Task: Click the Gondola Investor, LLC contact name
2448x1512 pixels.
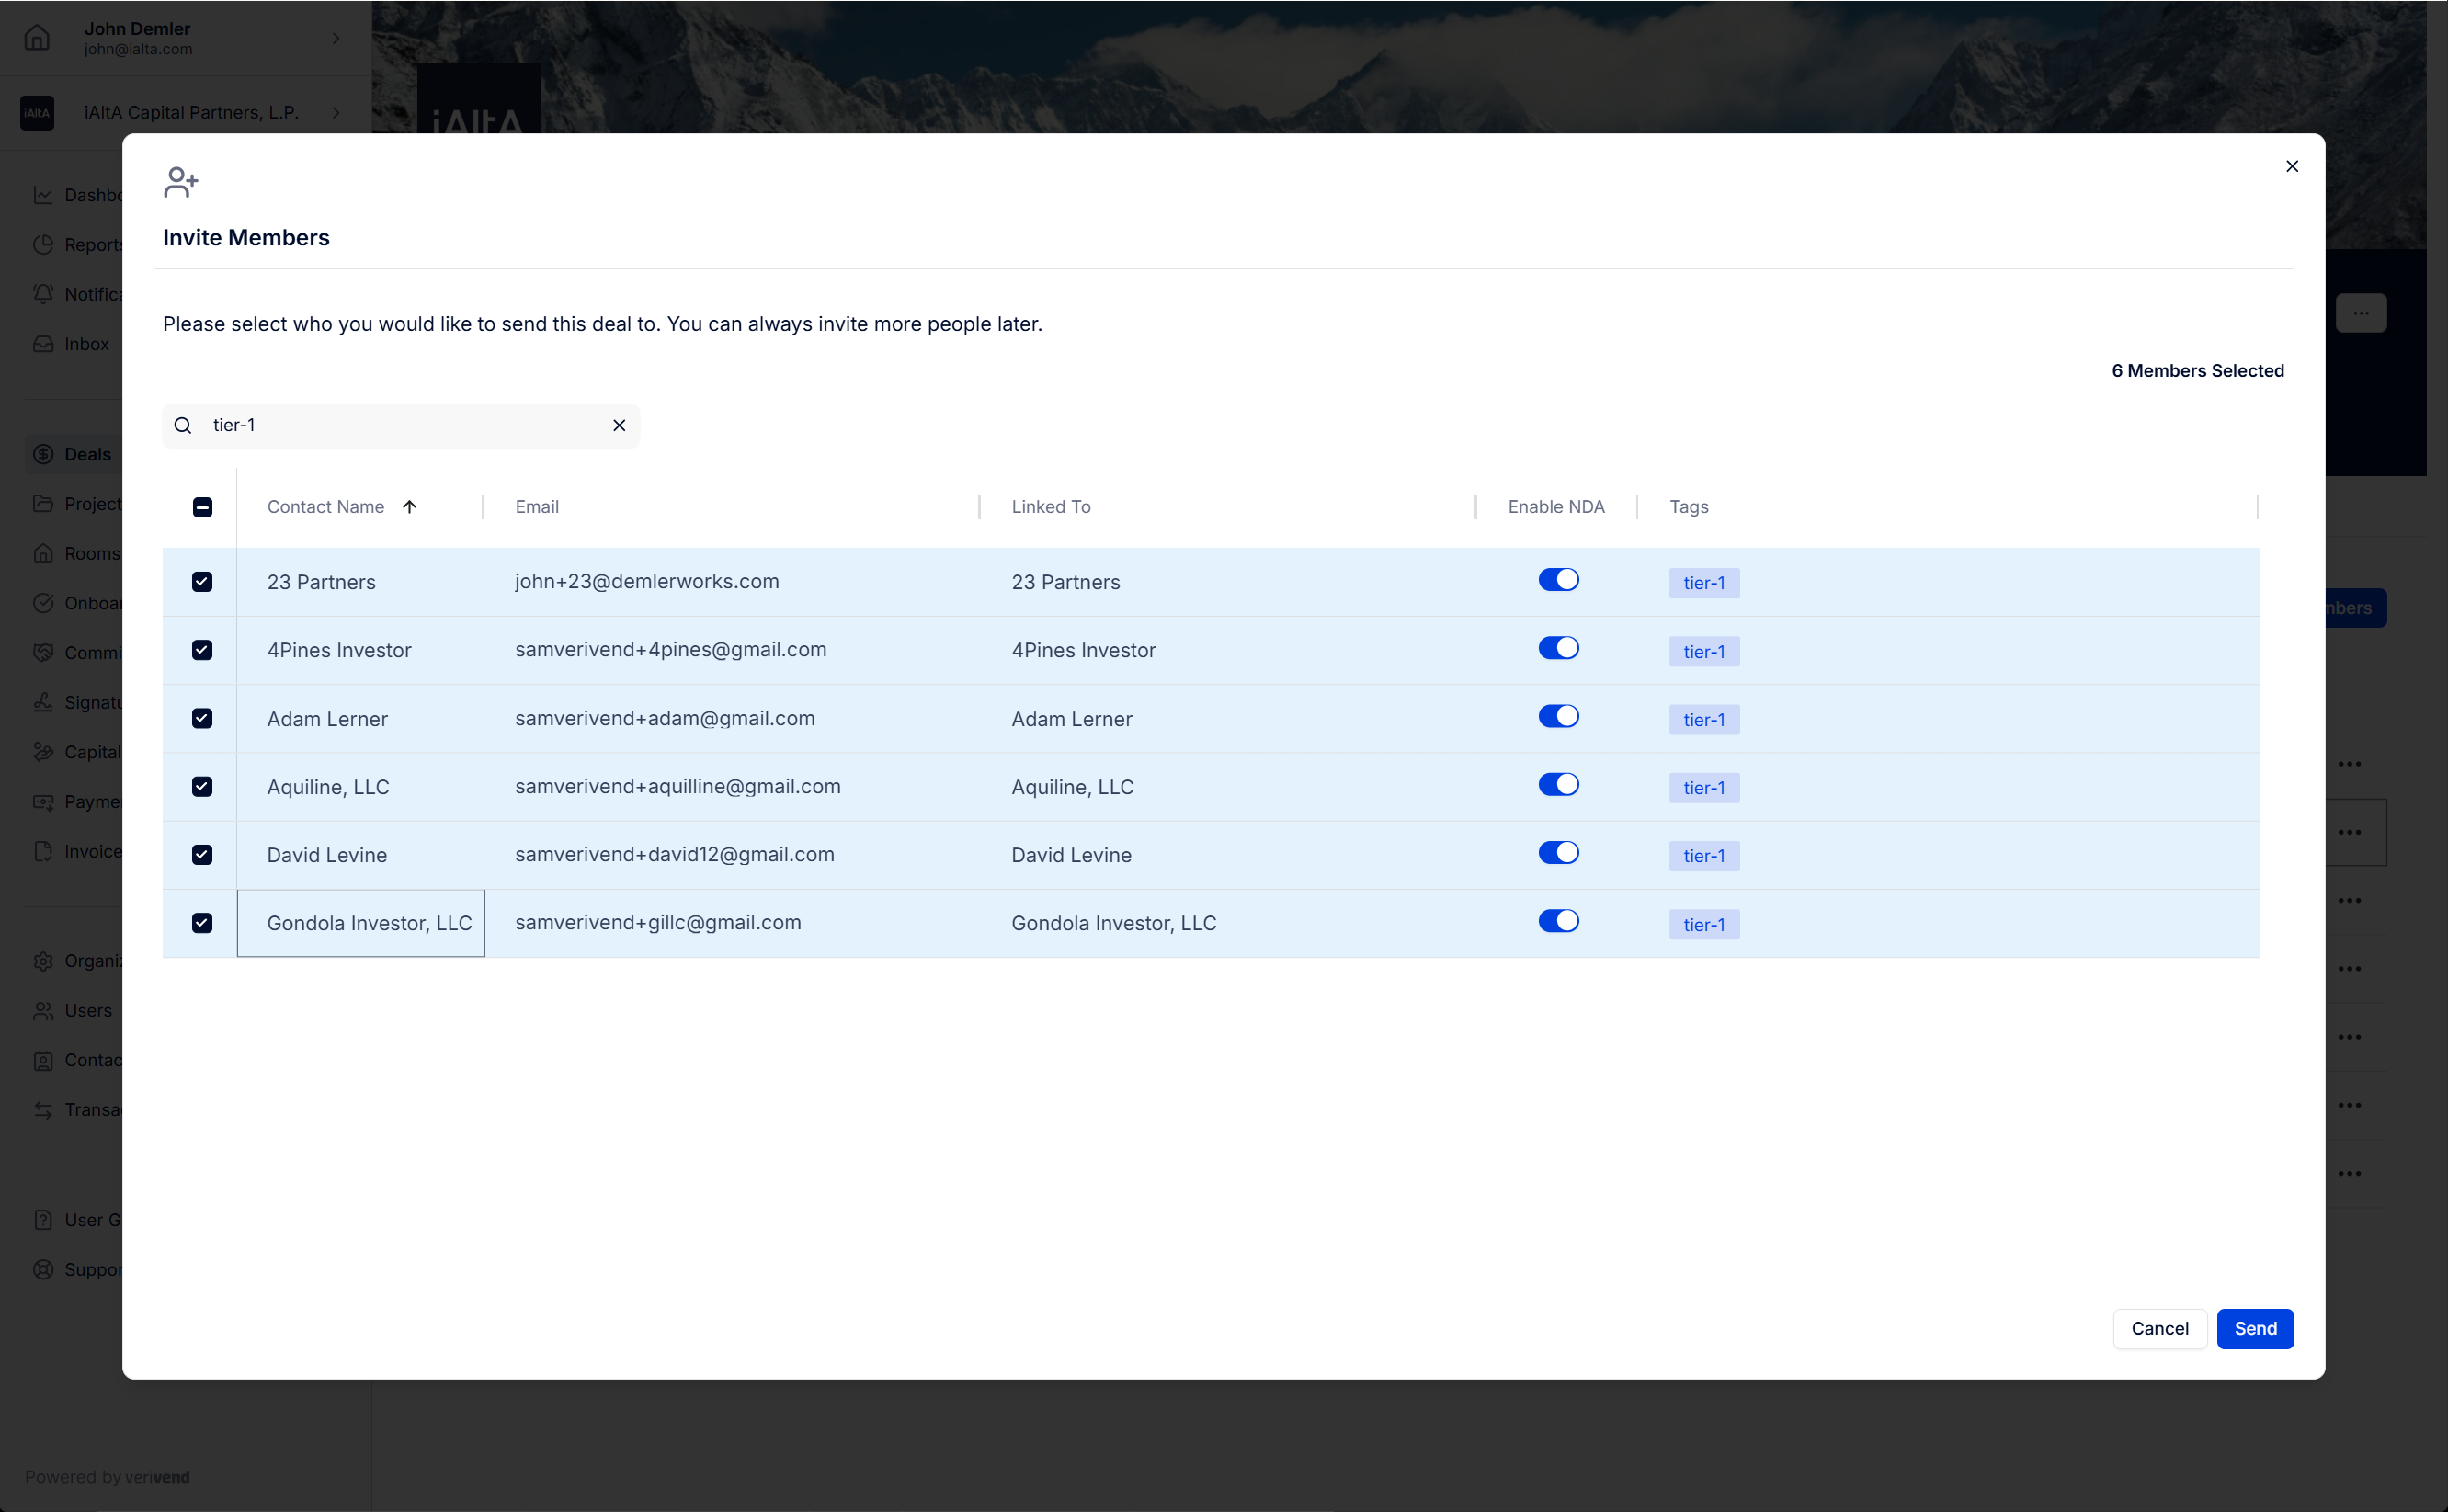Action: click(369, 923)
